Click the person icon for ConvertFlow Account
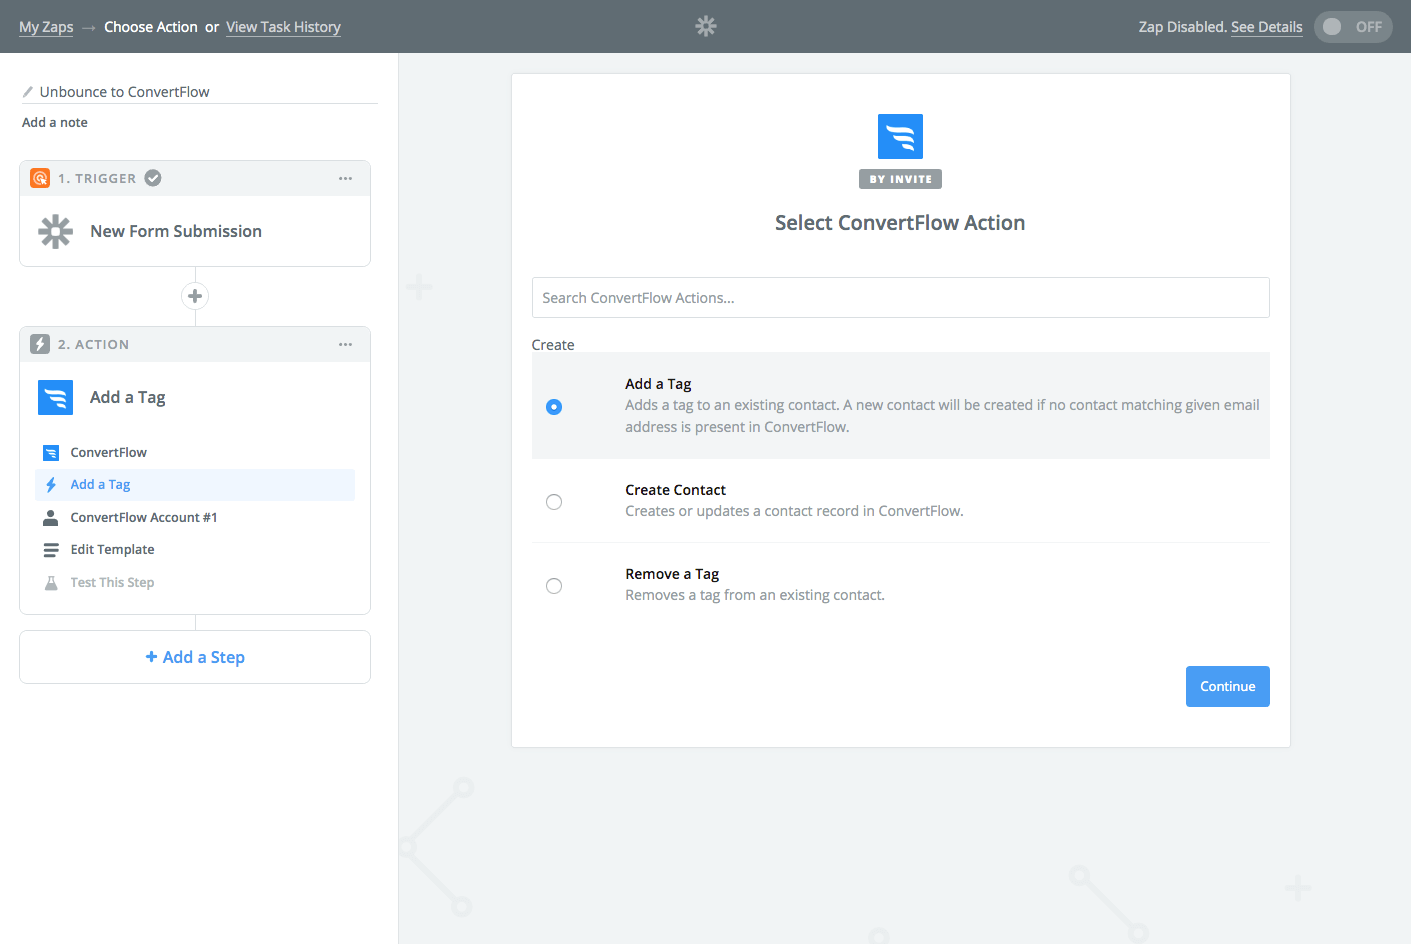 (x=51, y=518)
